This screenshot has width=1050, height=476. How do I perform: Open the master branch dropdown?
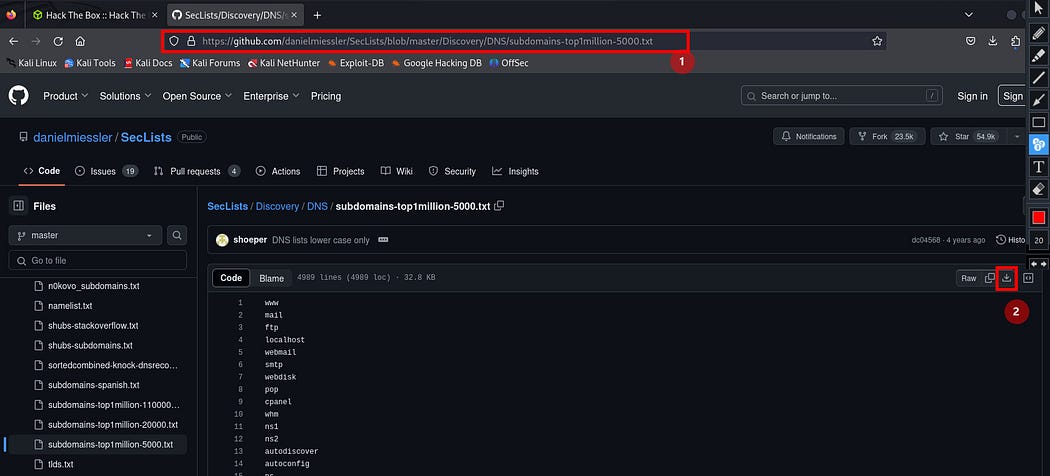pos(86,236)
